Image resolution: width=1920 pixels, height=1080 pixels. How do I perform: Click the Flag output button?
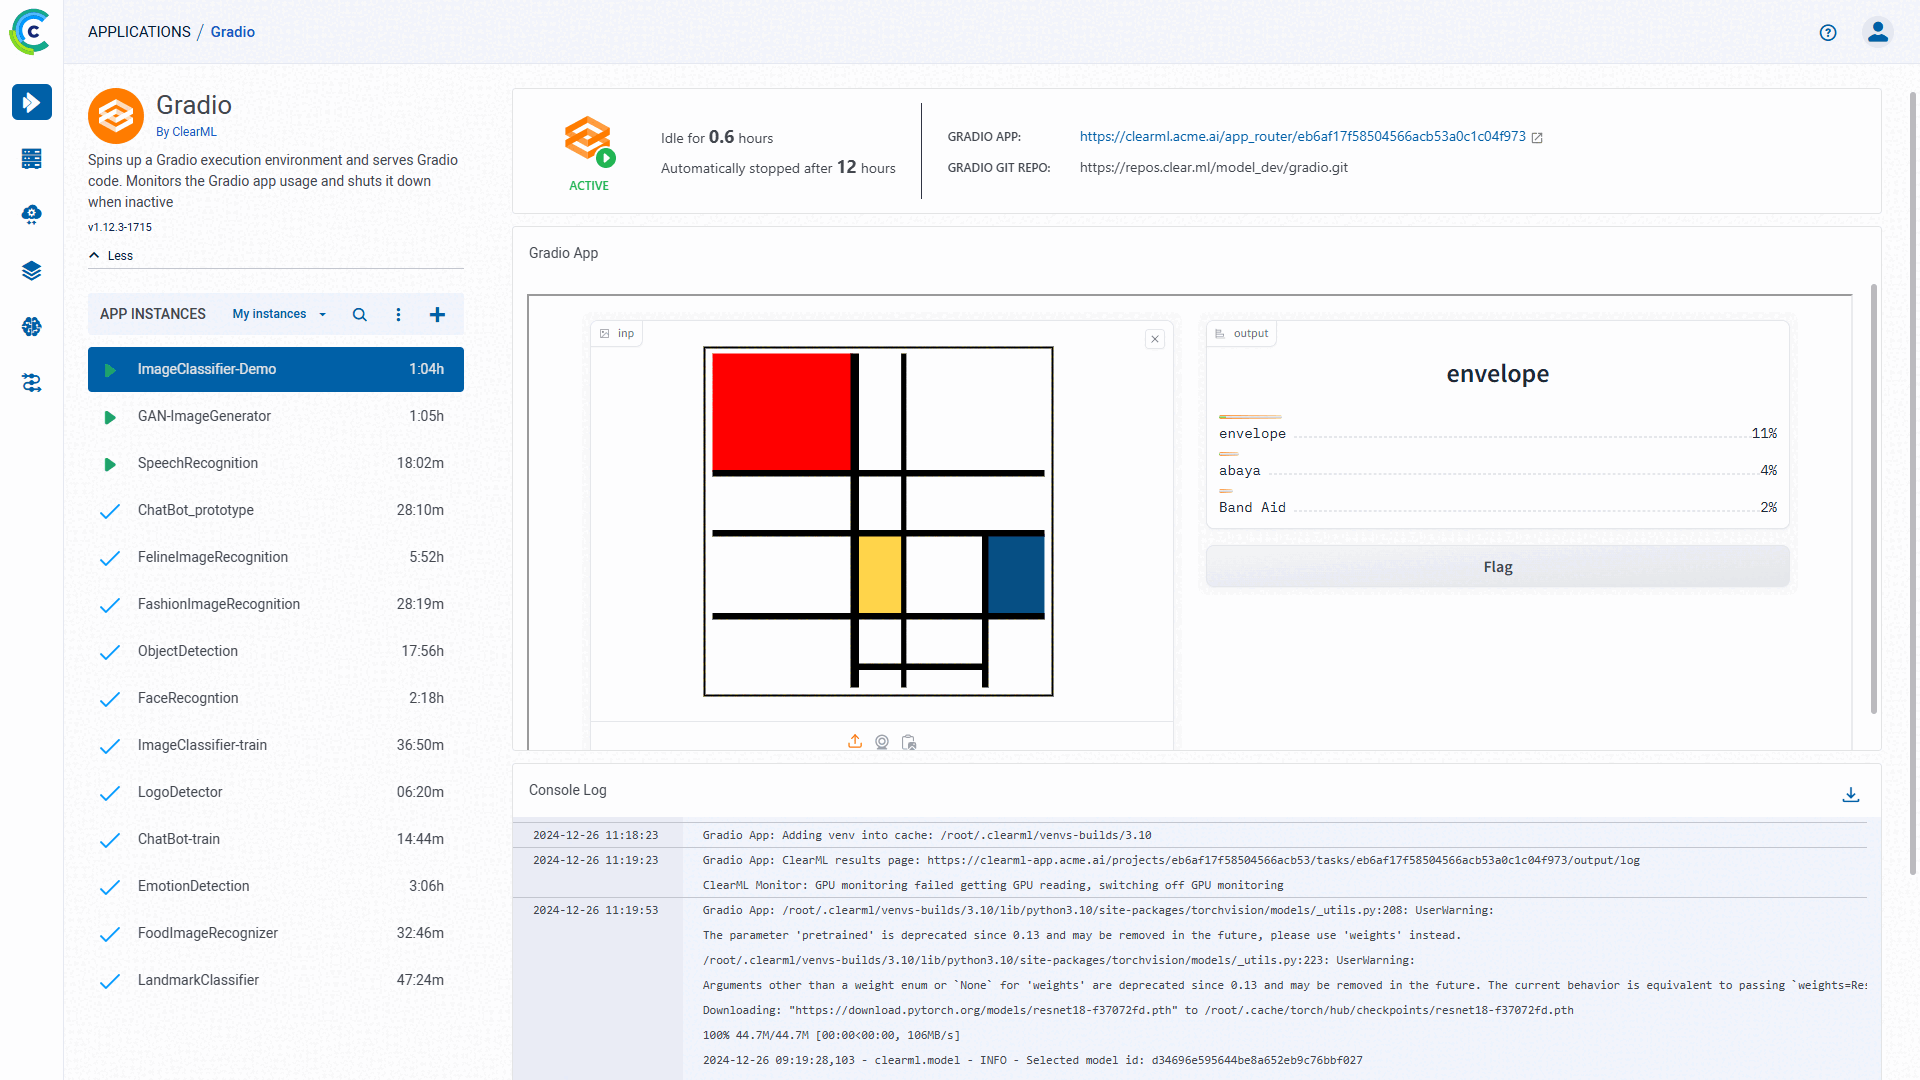pos(1497,566)
